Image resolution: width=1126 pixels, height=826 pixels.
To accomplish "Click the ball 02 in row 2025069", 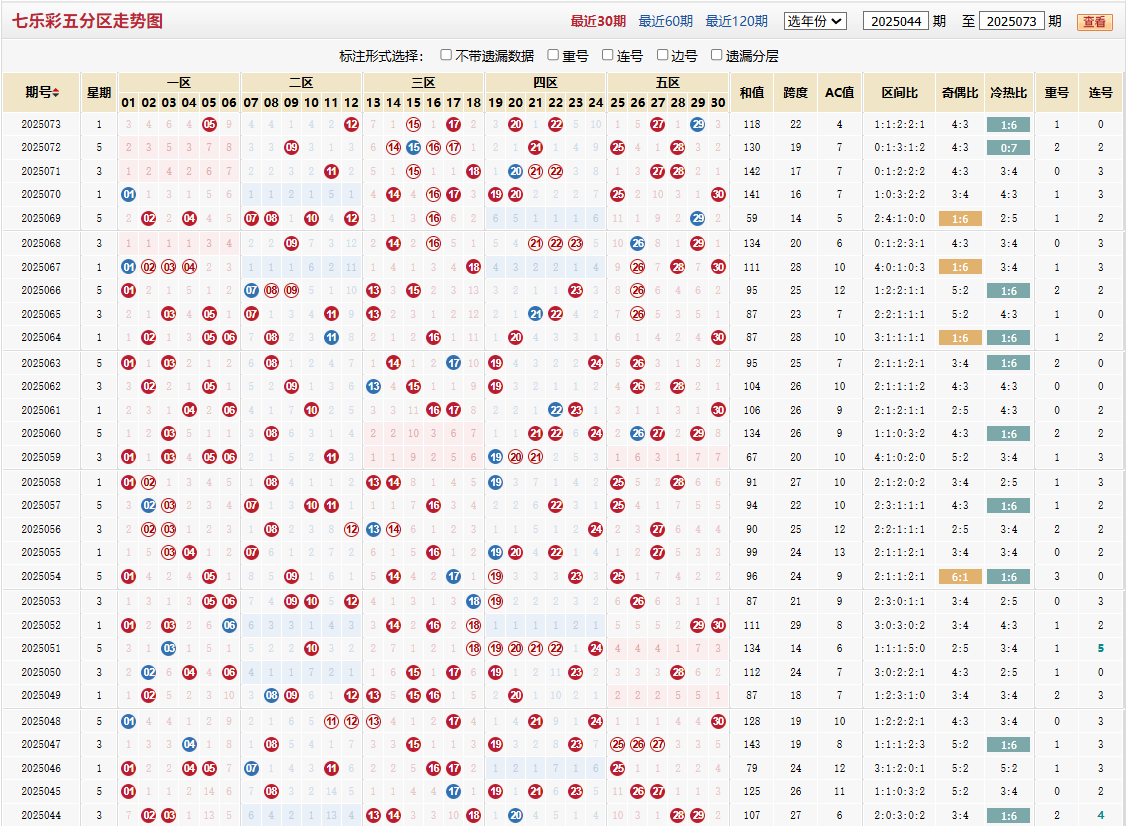I will [x=149, y=218].
